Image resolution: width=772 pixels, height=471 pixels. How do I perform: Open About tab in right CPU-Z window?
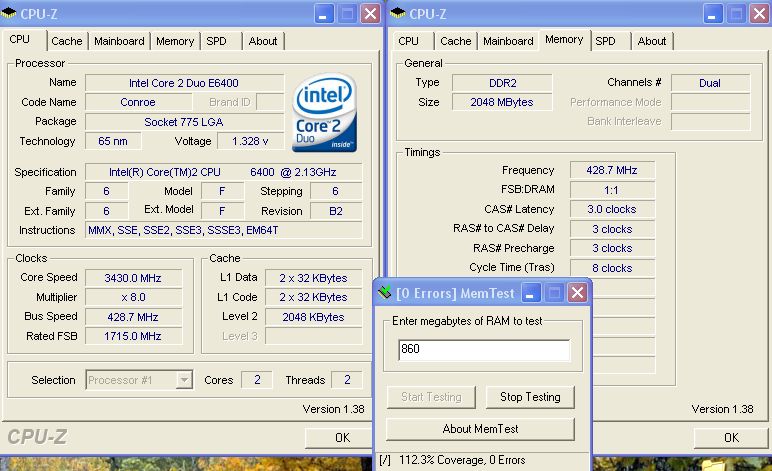pos(651,41)
